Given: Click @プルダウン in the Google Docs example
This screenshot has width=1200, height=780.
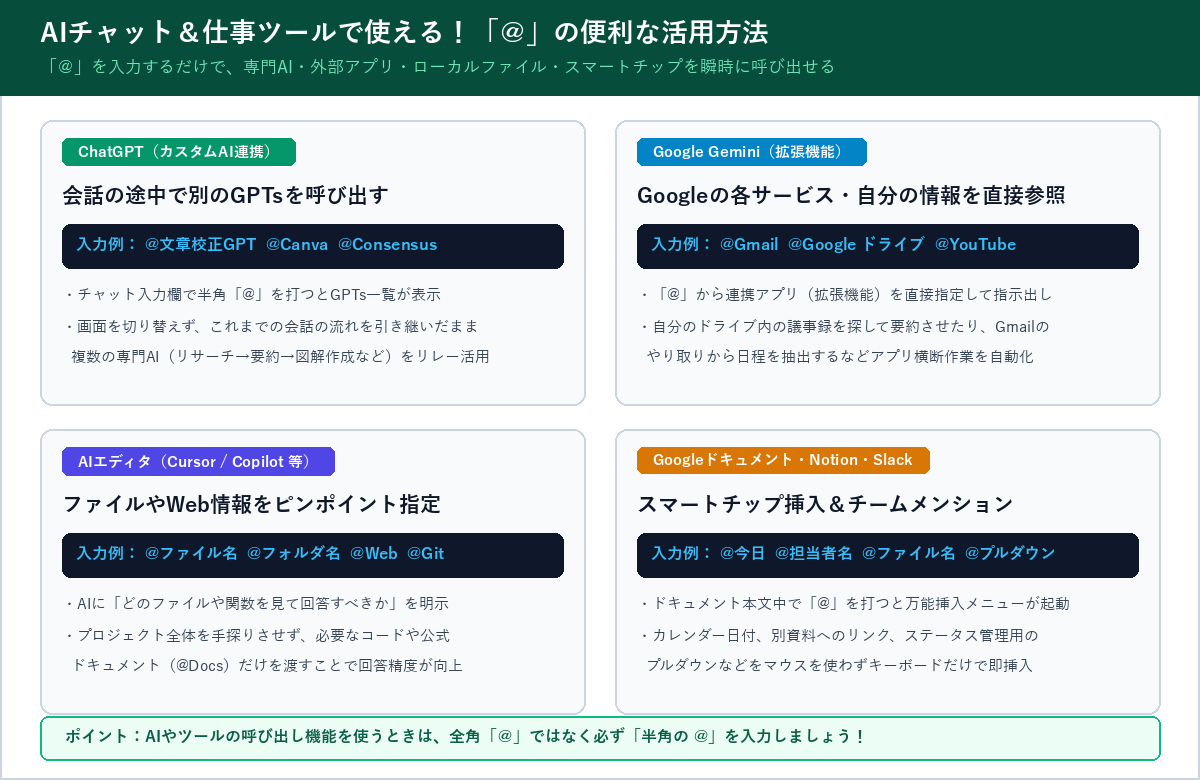Looking at the screenshot, I should coord(1010,554).
